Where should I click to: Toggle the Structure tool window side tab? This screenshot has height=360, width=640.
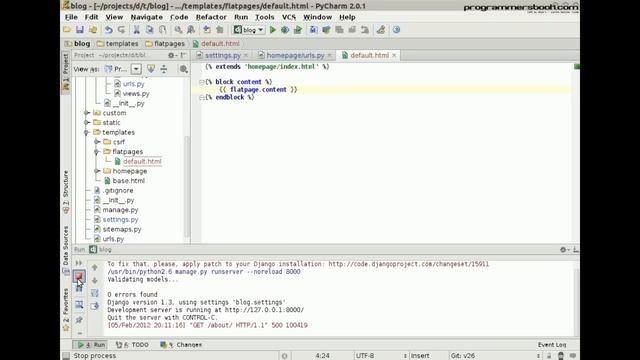(x=65, y=192)
